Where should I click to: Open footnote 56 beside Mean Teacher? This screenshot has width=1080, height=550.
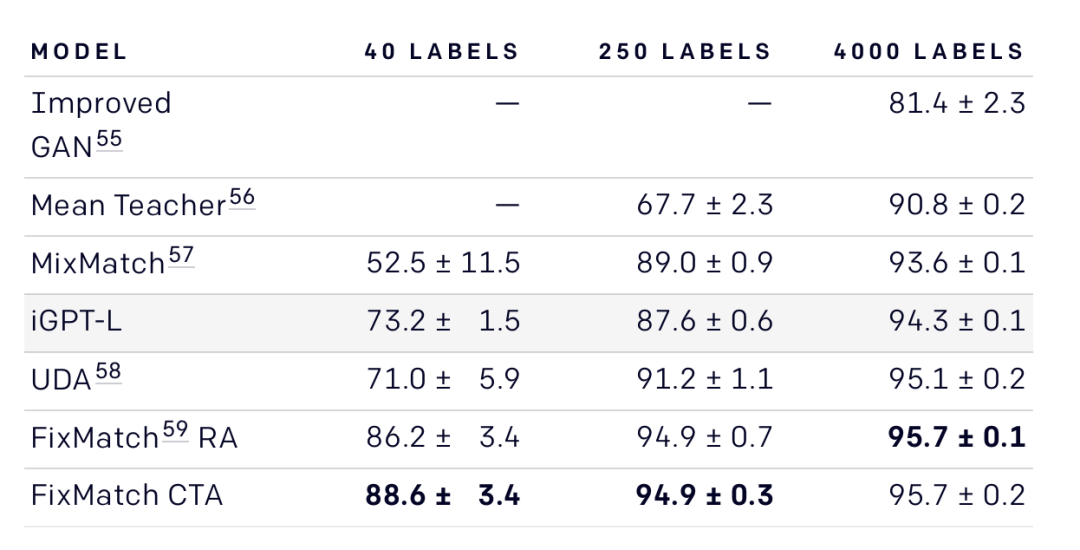click(242, 200)
